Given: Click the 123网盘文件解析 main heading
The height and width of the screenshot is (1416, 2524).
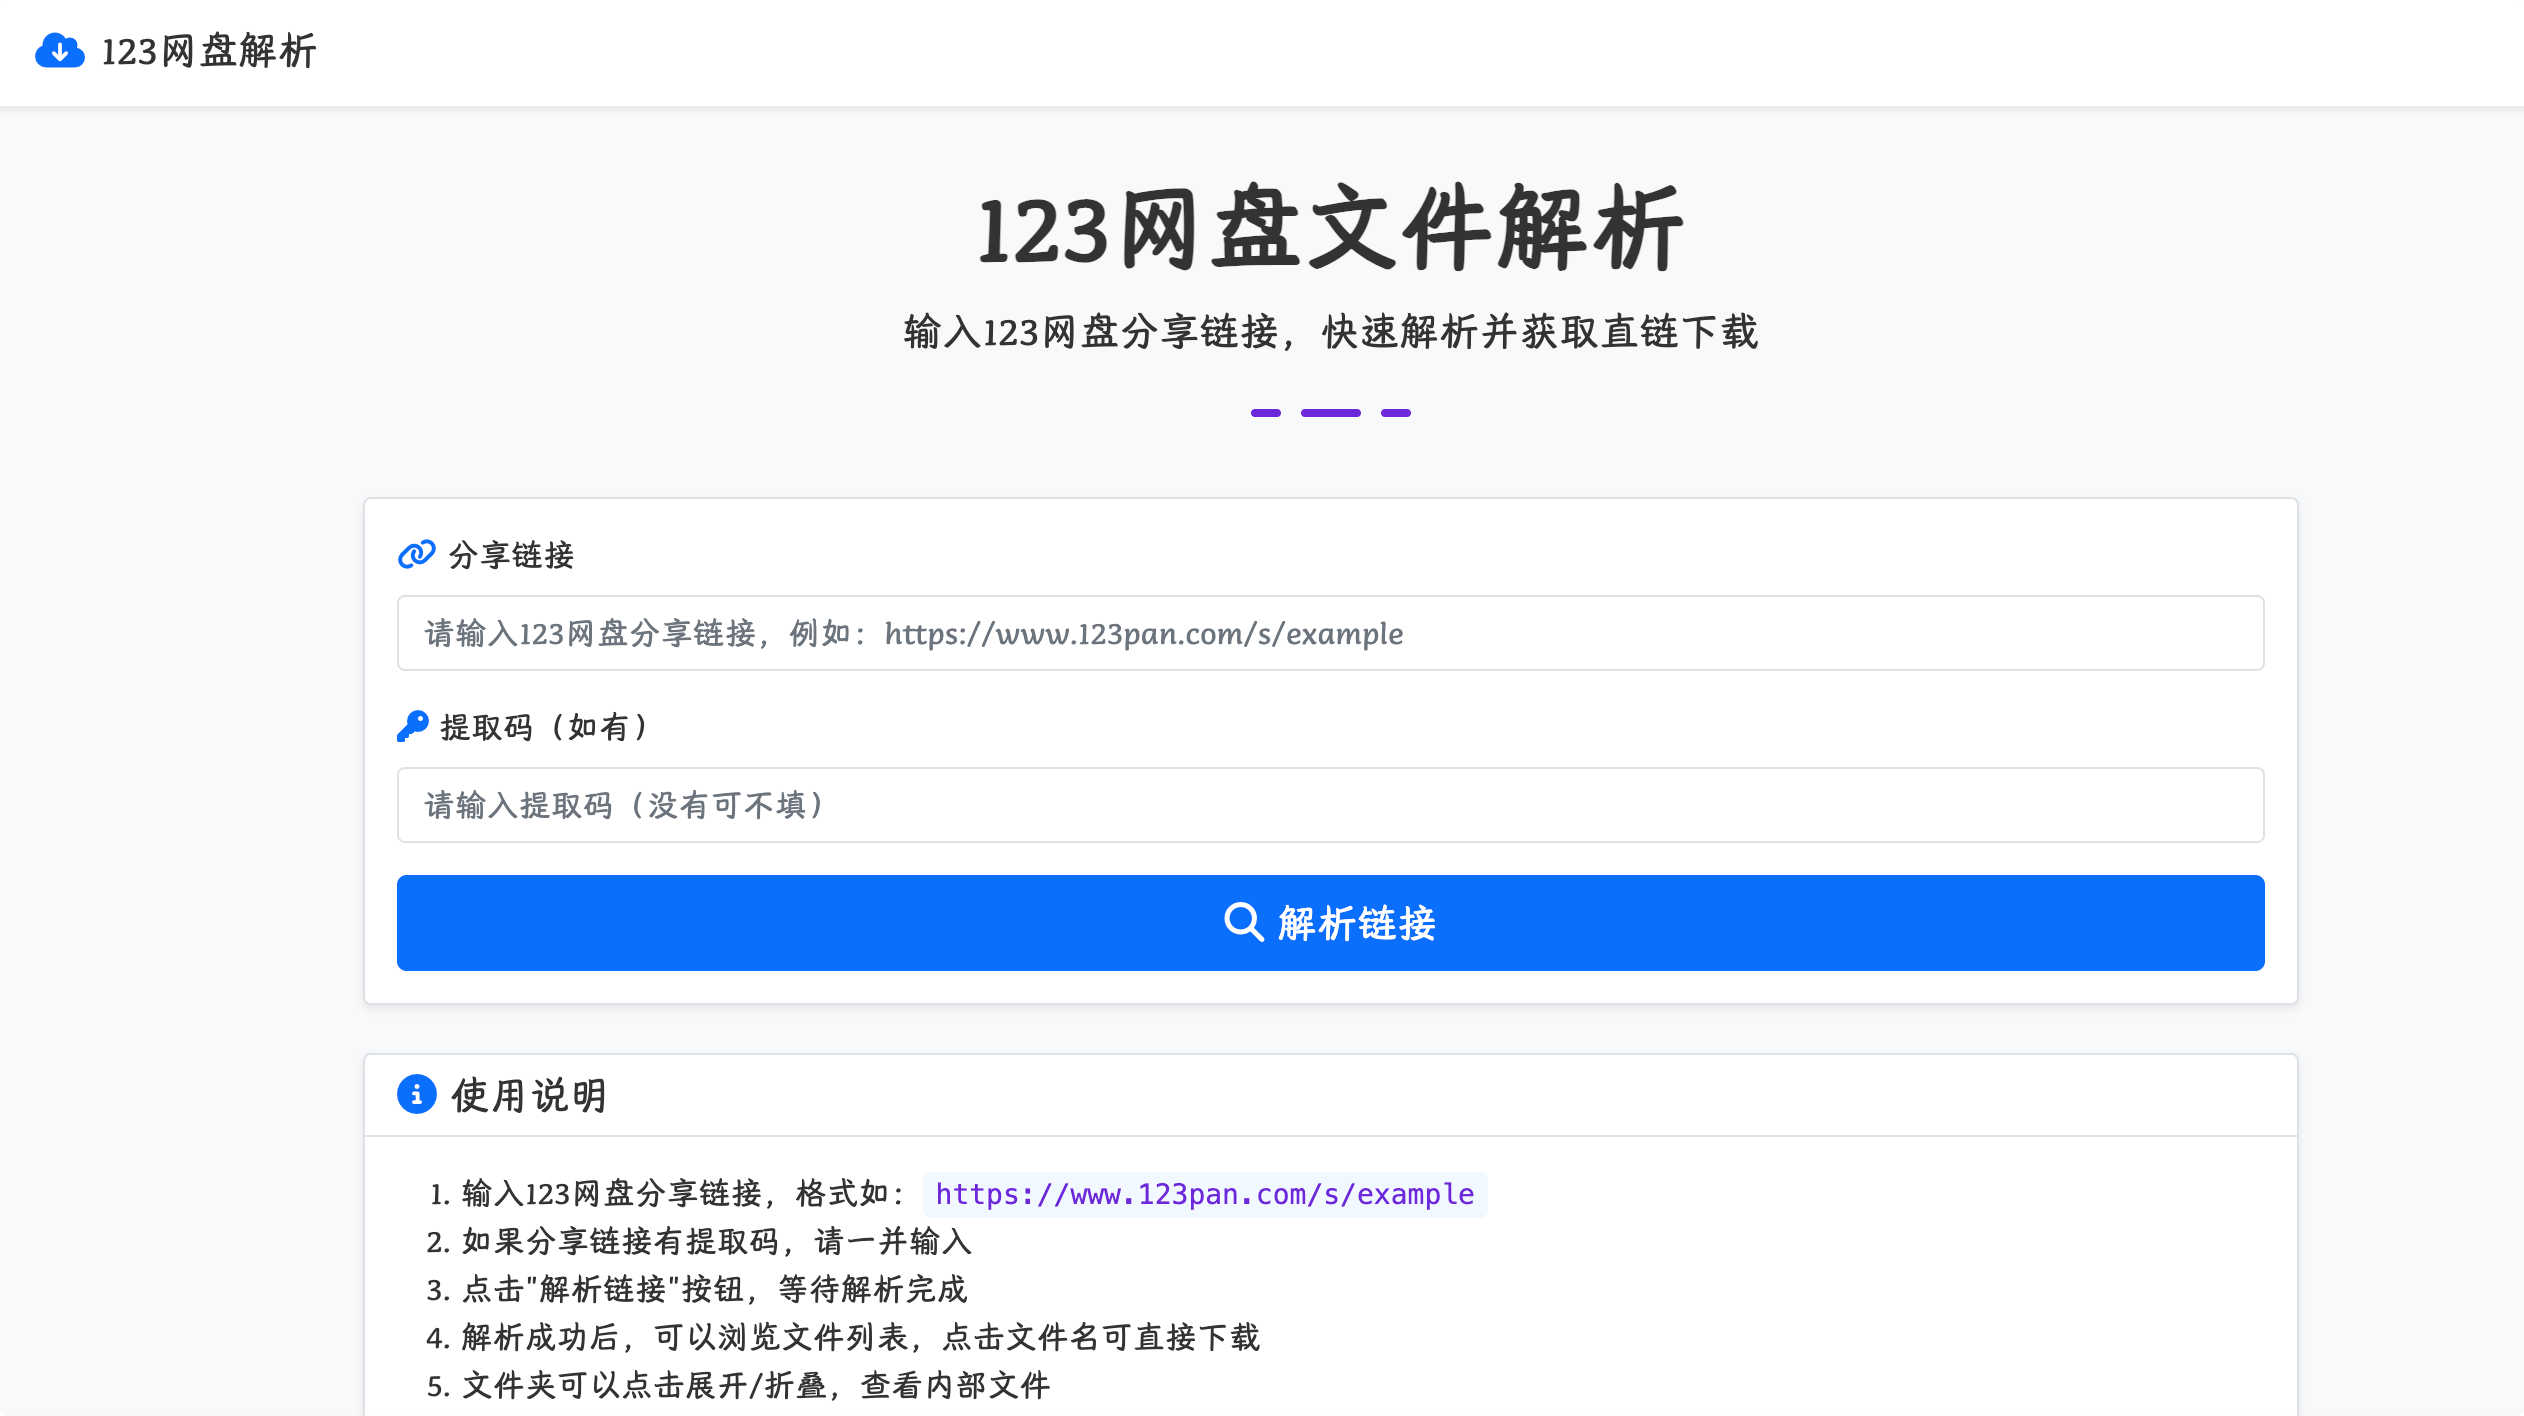Looking at the screenshot, I should [x=1330, y=230].
